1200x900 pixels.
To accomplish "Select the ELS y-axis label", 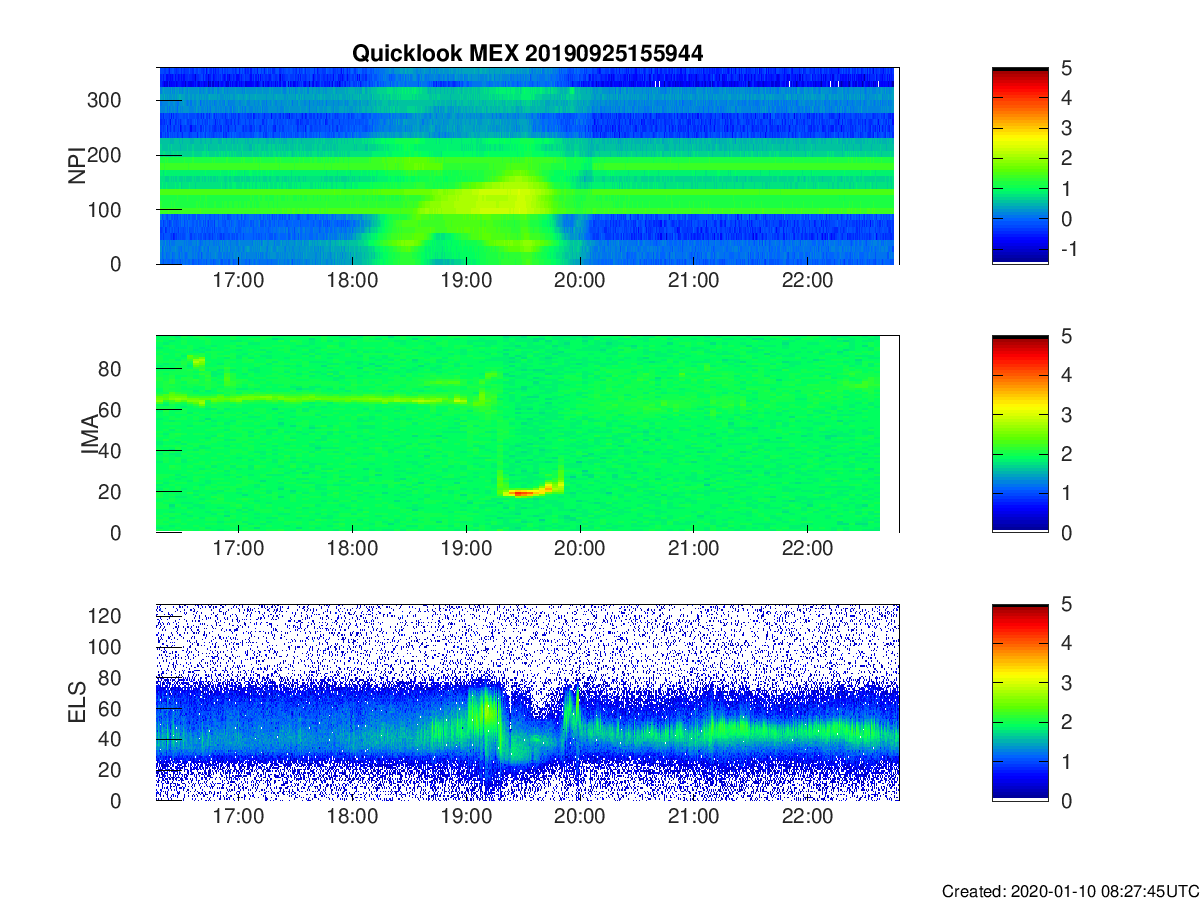I will click(x=78, y=702).
